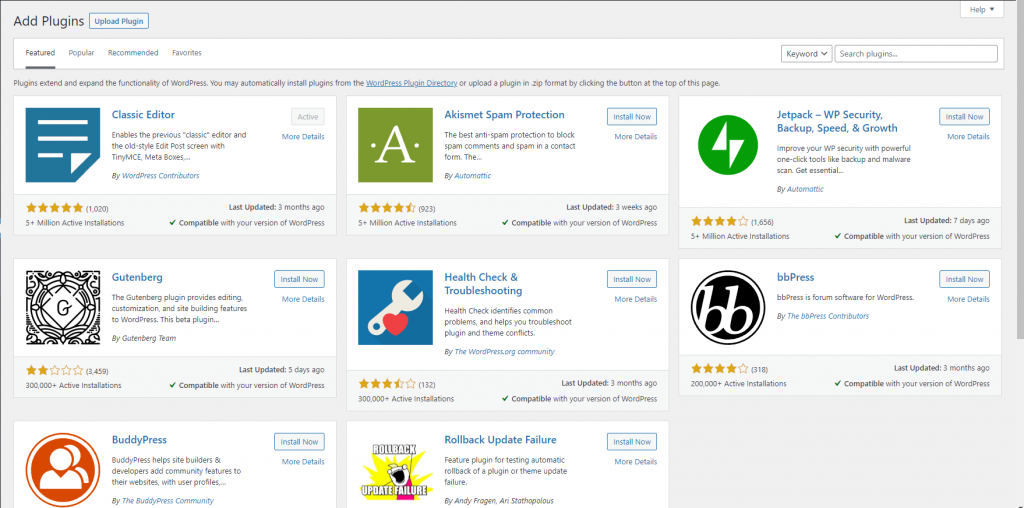Expand the Help dropdown panel

pyautogui.click(x=980, y=9)
